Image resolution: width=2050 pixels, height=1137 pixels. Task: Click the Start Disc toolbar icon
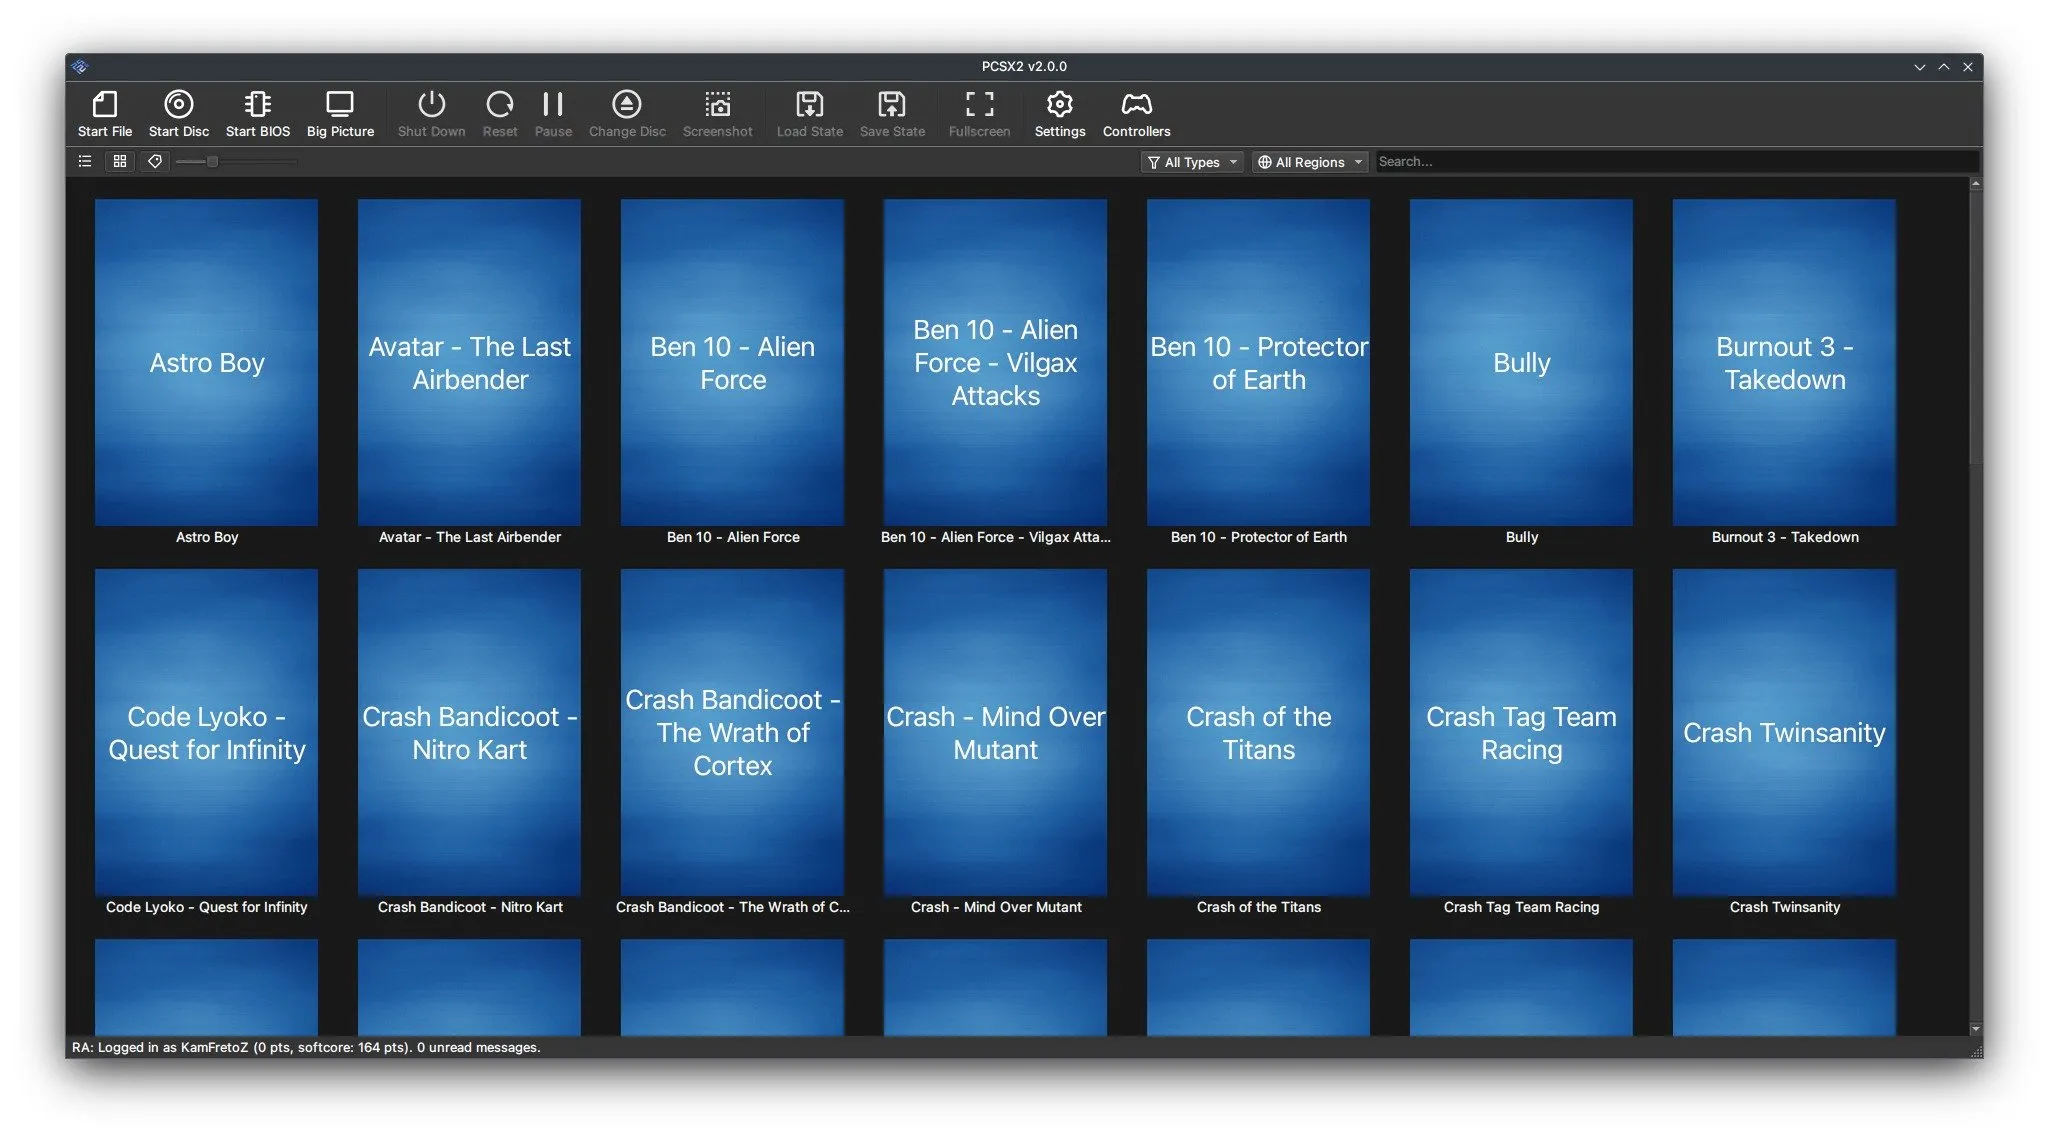pyautogui.click(x=178, y=104)
